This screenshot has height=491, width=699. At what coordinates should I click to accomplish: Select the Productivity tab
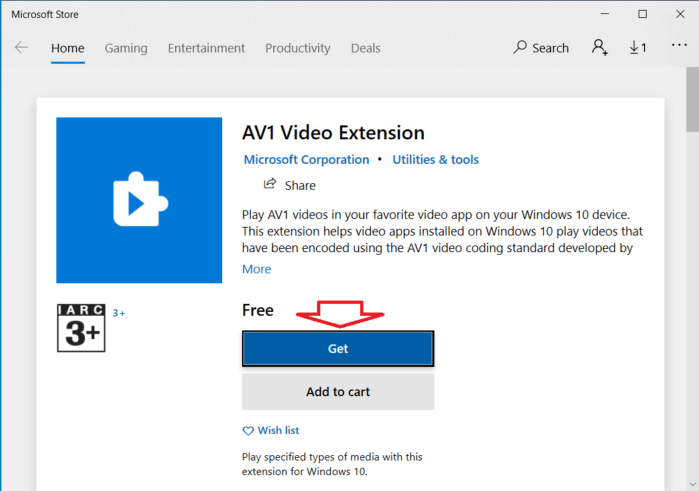coord(298,48)
